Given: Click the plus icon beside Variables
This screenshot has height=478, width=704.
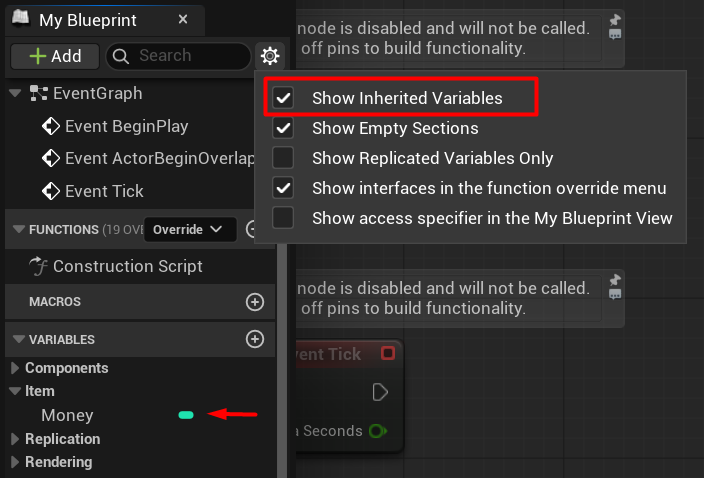Looking at the screenshot, I should click(x=255, y=339).
